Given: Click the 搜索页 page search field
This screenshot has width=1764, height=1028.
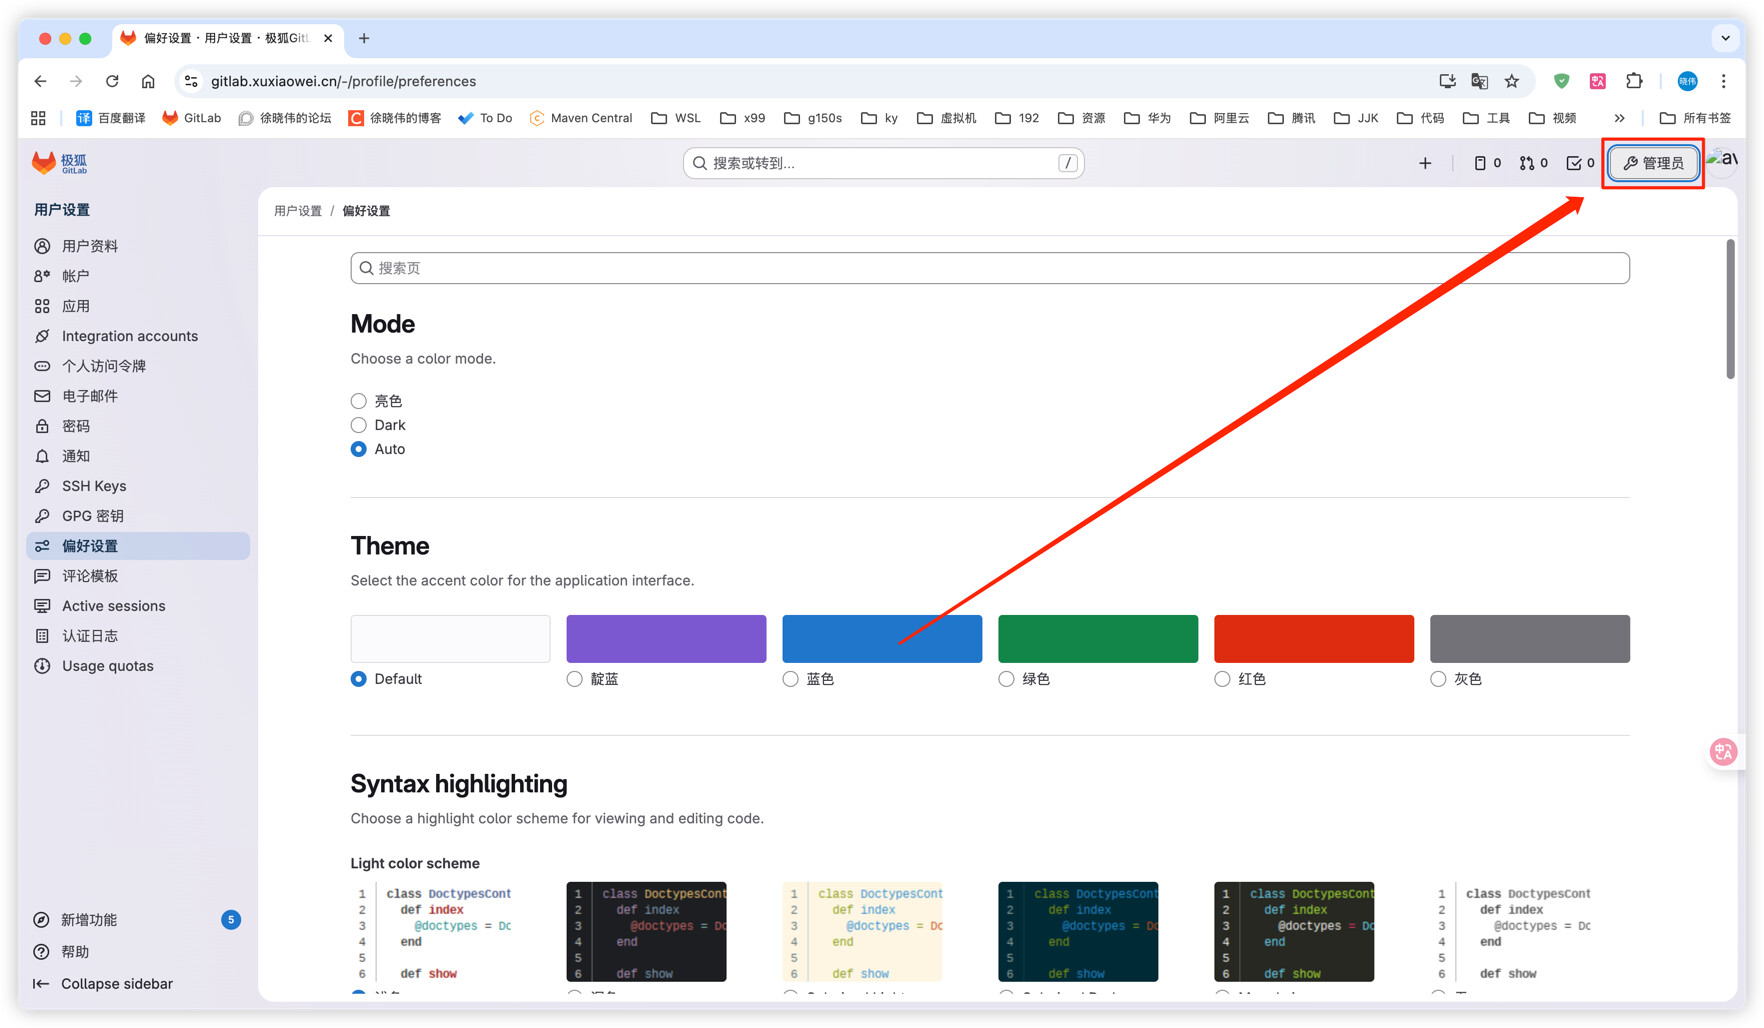Looking at the screenshot, I should [x=989, y=268].
